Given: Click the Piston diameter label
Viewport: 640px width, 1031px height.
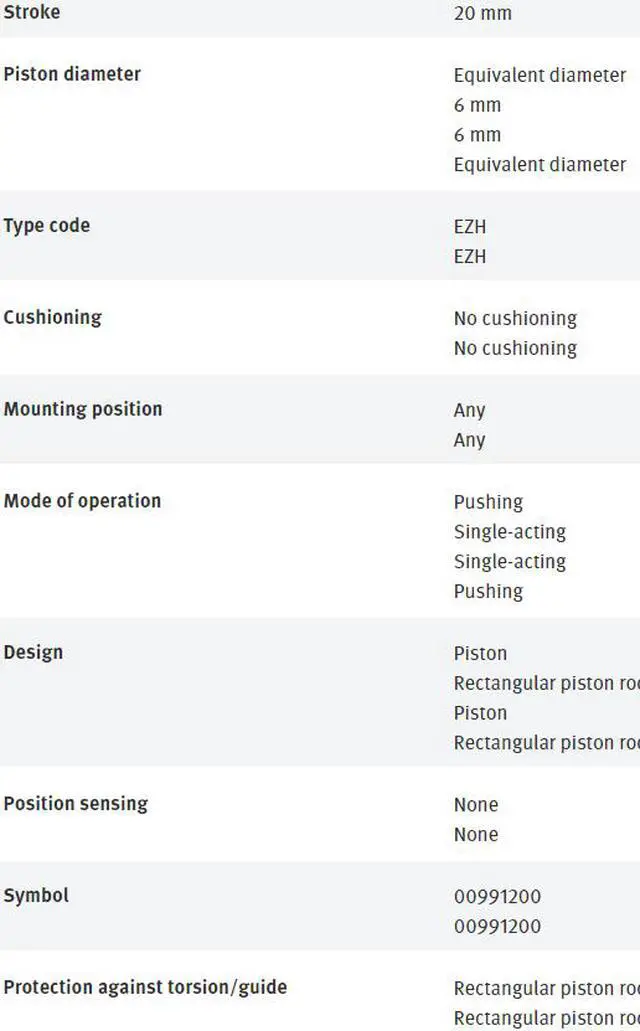Looking at the screenshot, I should [72, 74].
